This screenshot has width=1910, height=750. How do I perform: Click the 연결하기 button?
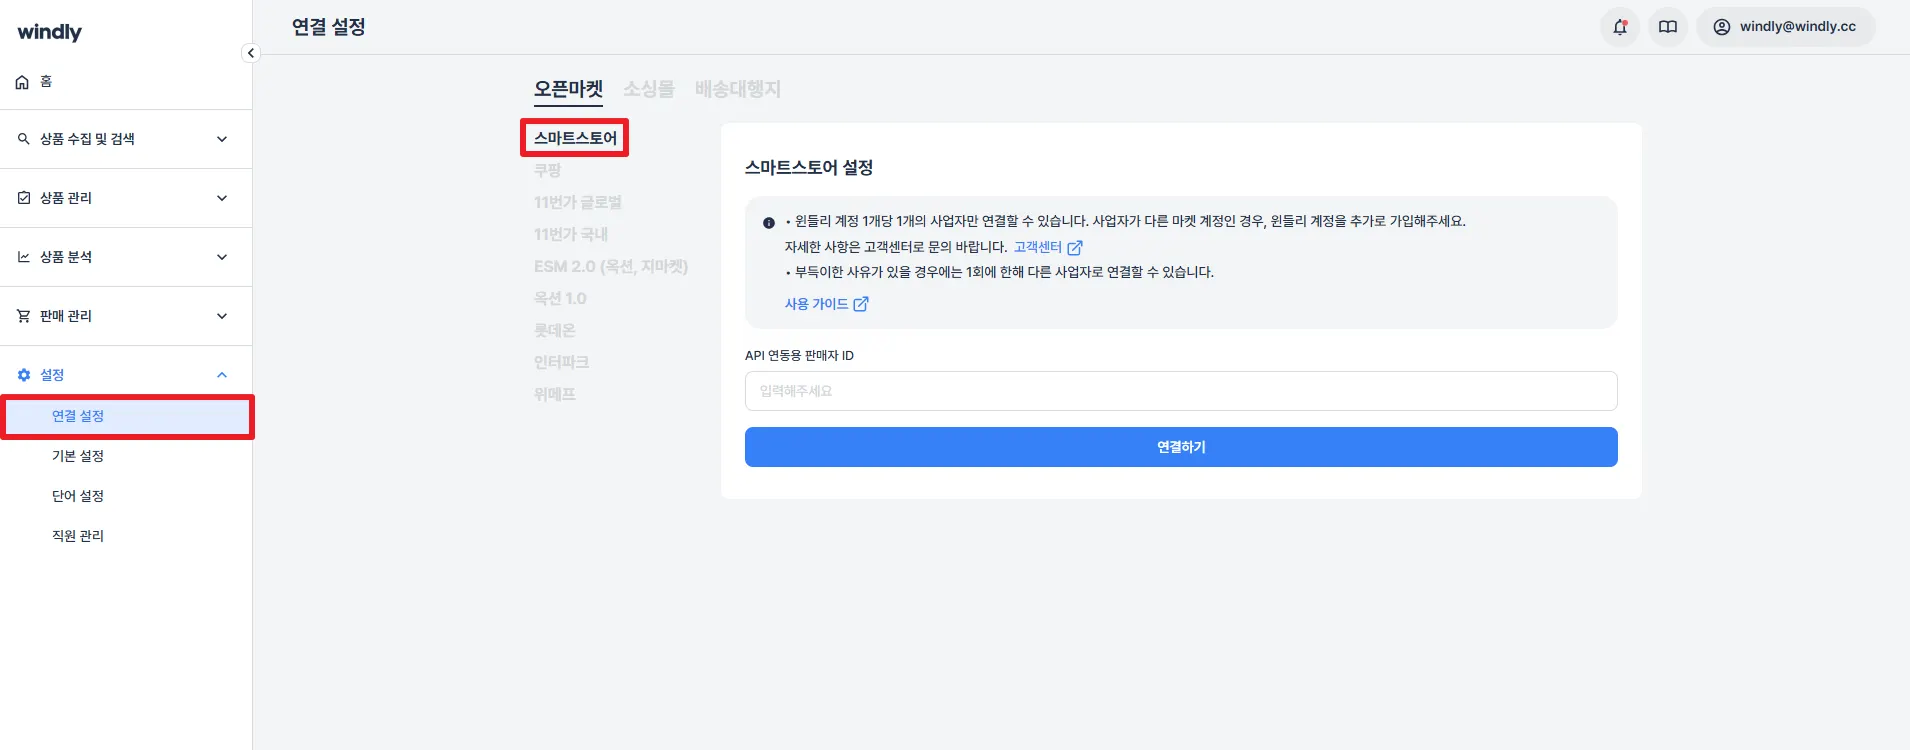(x=1181, y=447)
